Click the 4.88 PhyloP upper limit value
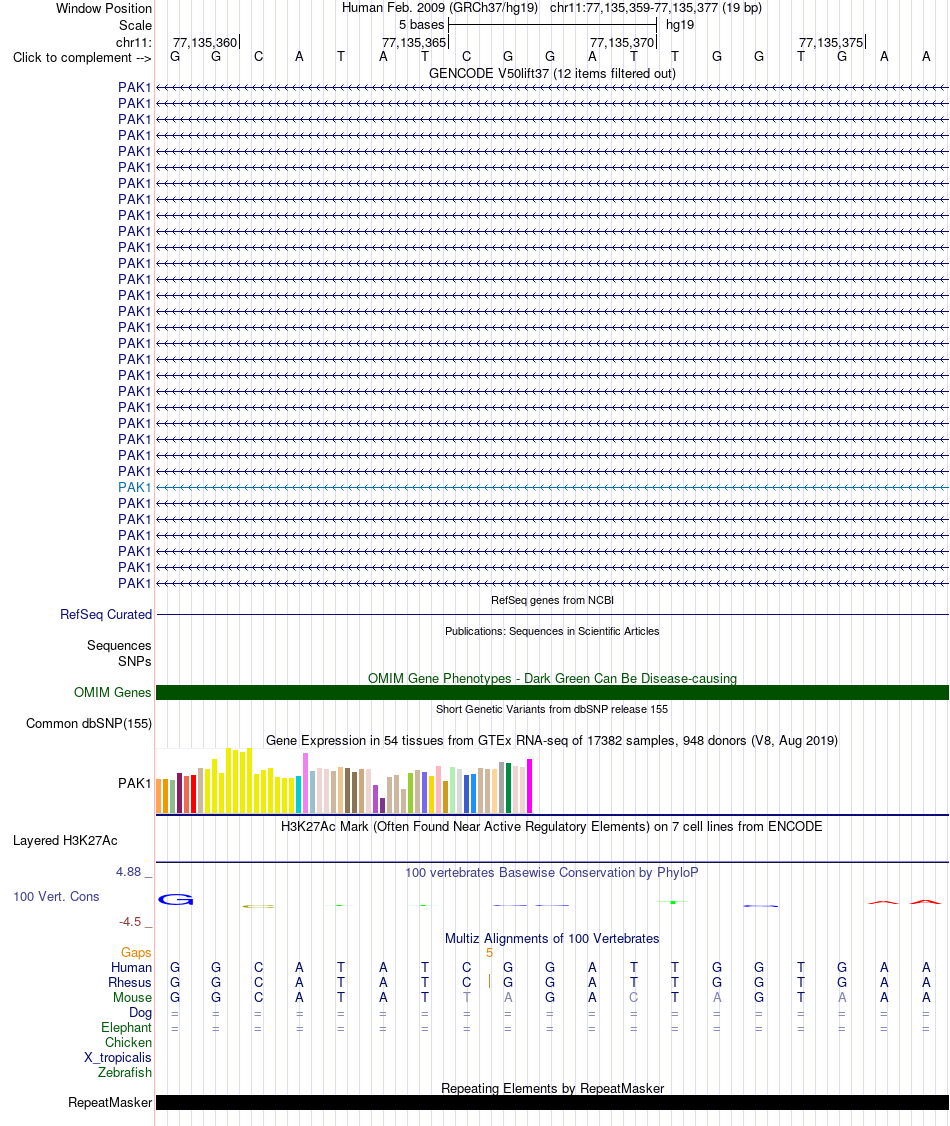 click(129, 872)
